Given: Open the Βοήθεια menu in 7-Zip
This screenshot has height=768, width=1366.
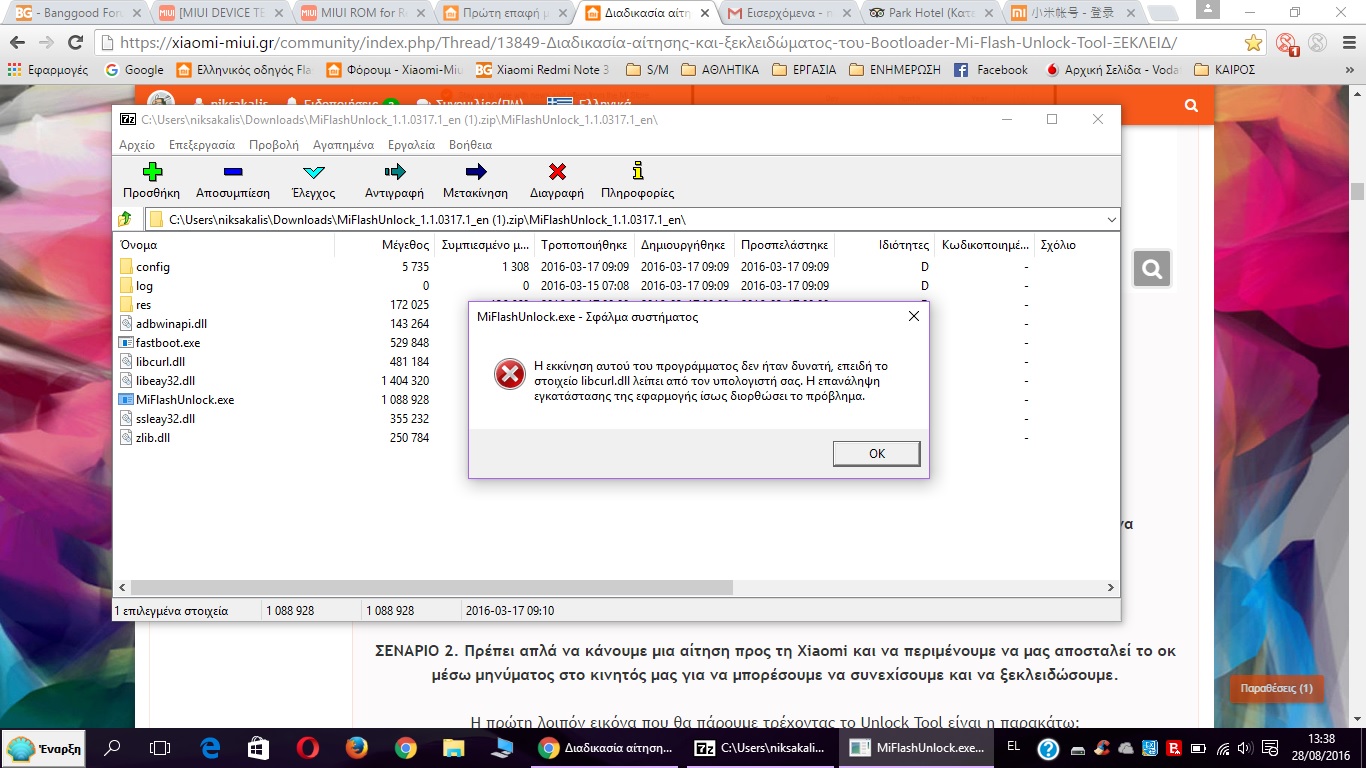Looking at the screenshot, I should [x=470, y=145].
